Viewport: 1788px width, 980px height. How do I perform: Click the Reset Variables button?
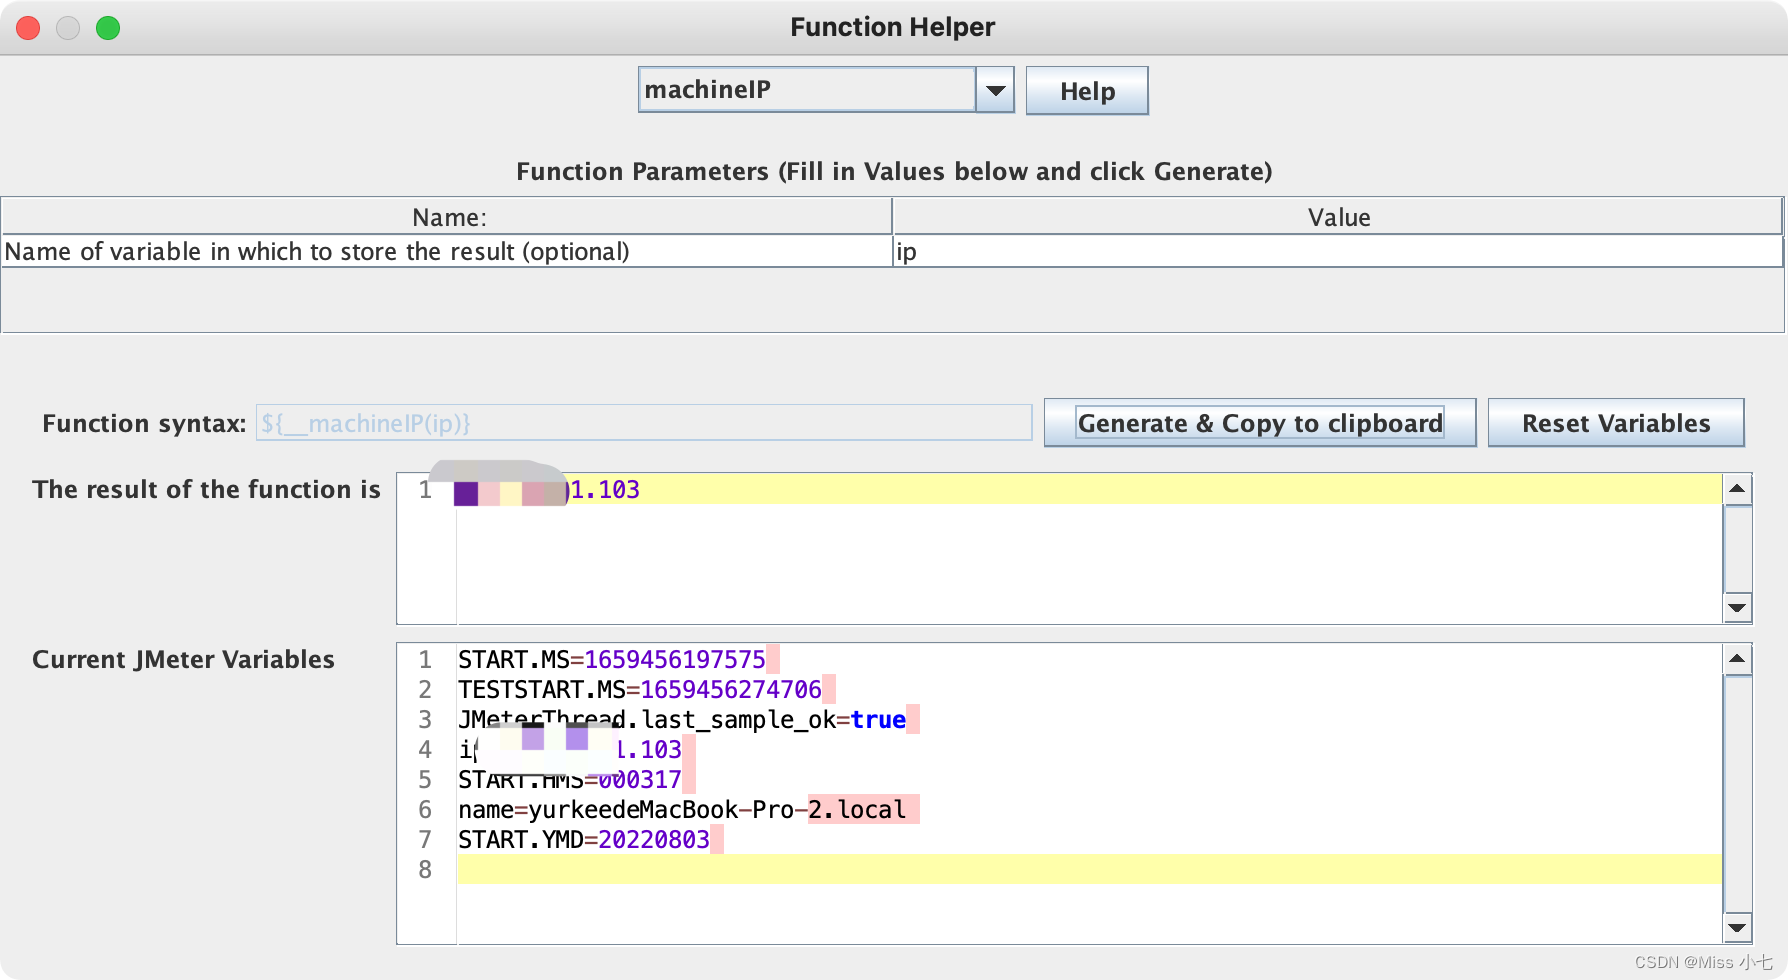click(x=1616, y=423)
